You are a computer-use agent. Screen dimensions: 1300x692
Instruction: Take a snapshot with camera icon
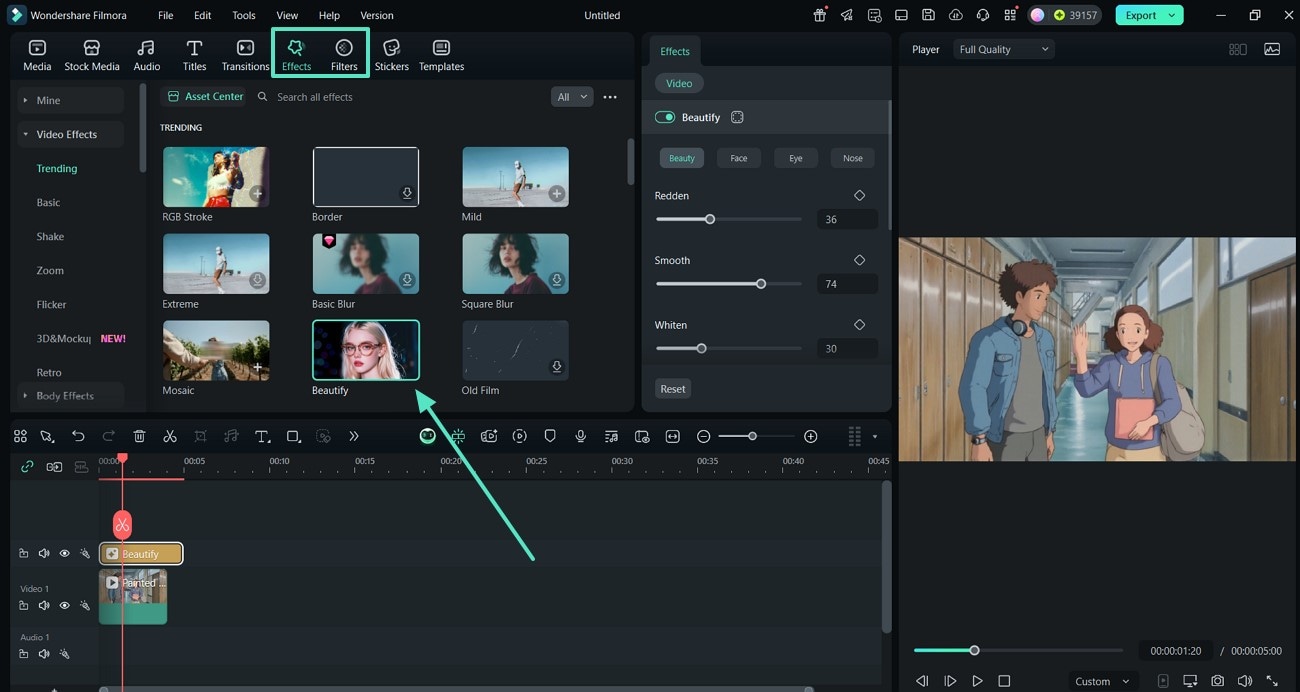(x=1217, y=681)
